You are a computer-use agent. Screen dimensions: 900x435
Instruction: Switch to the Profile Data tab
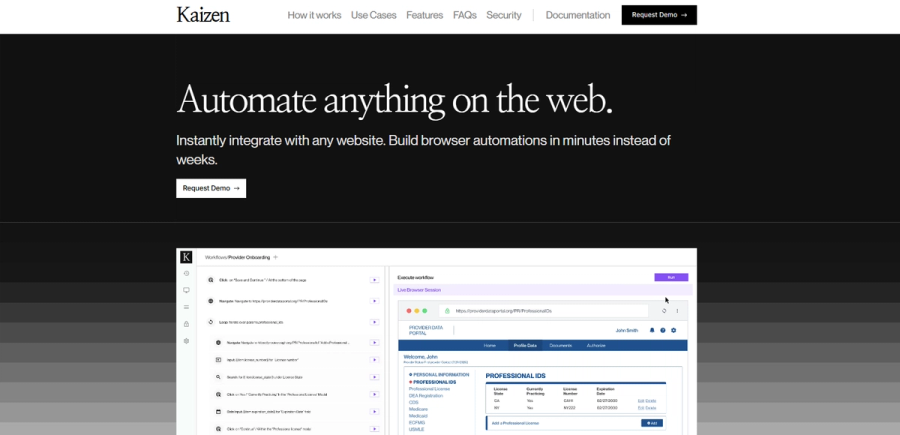(525, 345)
